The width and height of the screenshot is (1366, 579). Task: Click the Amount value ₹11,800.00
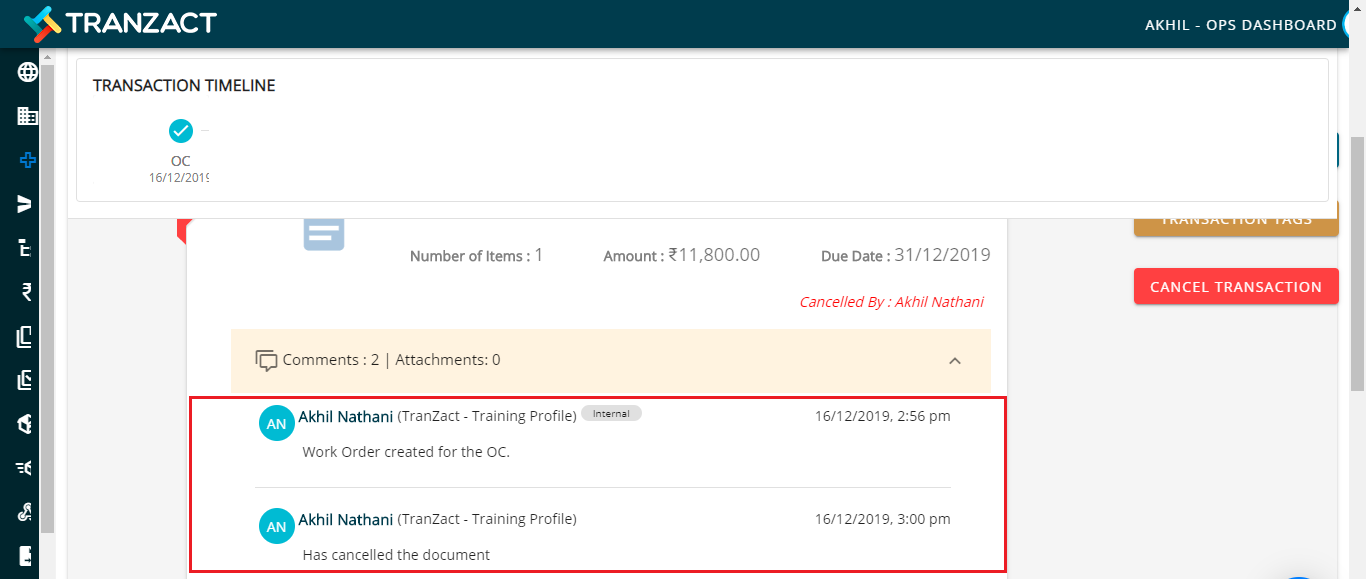[x=714, y=255]
